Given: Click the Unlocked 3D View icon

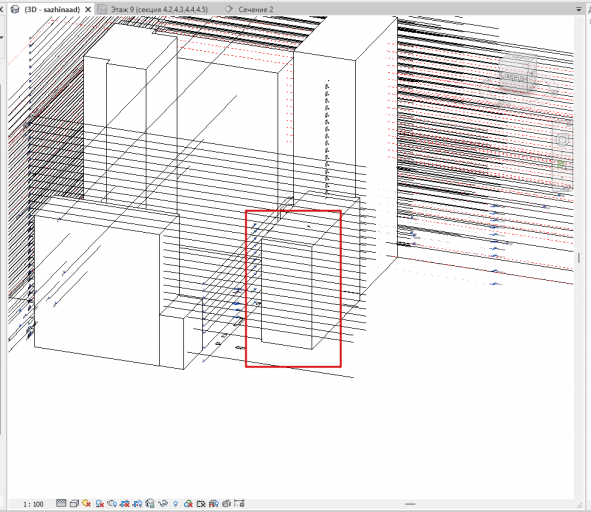Looking at the screenshot, I should (x=150, y=504).
